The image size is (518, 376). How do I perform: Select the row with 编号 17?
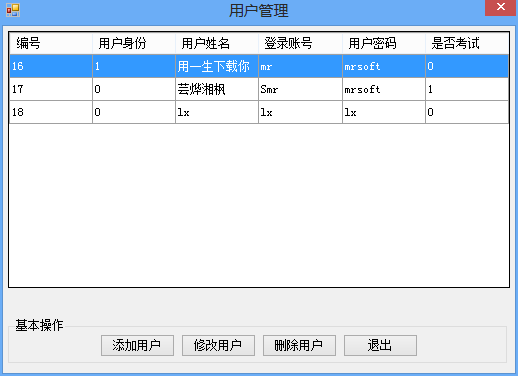point(259,89)
